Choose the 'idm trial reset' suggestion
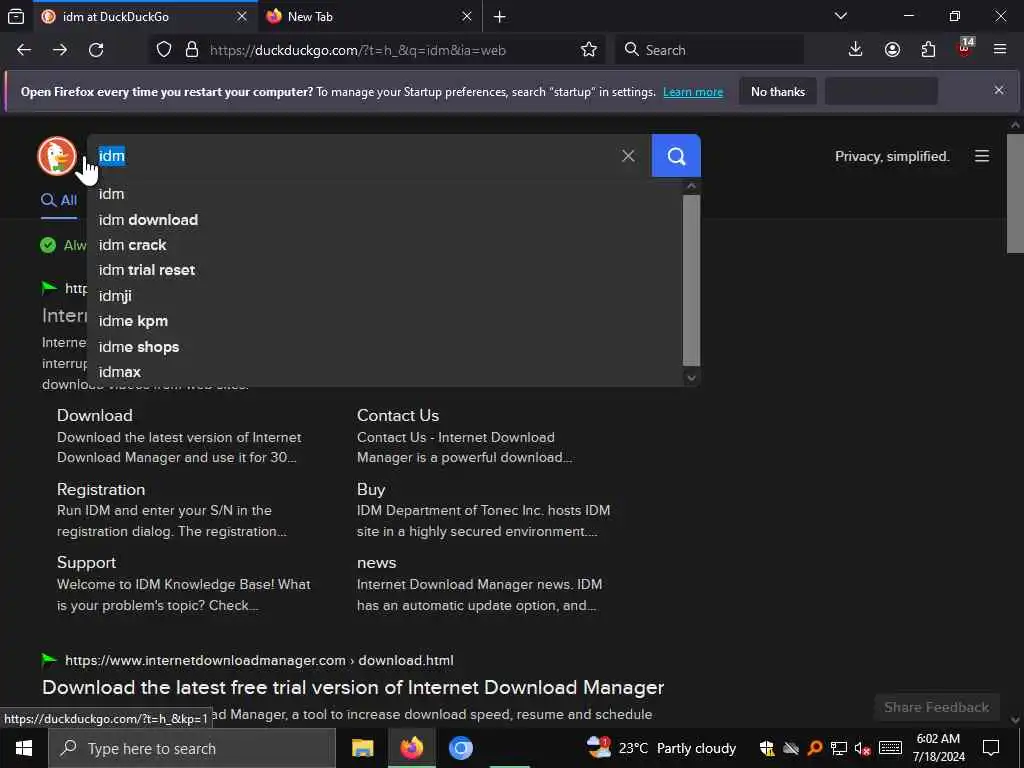 click(x=385, y=270)
